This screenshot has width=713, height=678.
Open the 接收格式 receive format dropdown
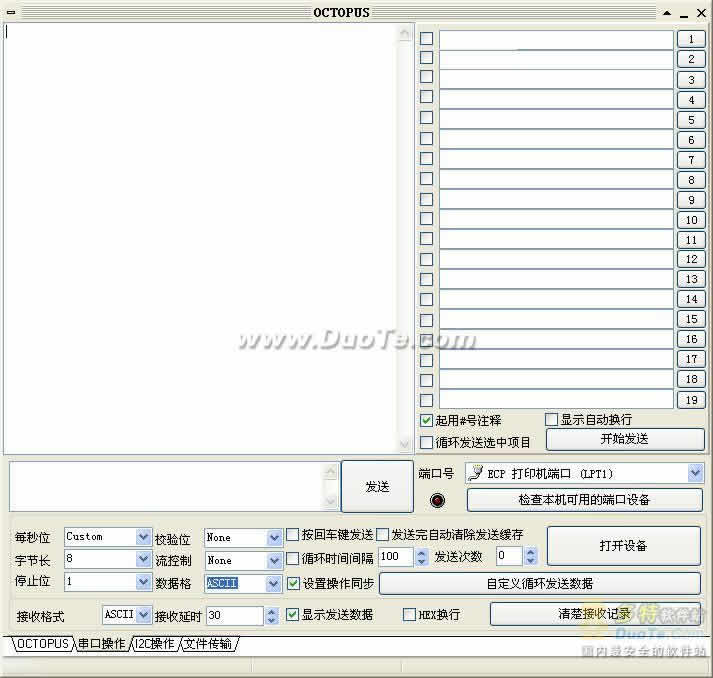pos(144,615)
